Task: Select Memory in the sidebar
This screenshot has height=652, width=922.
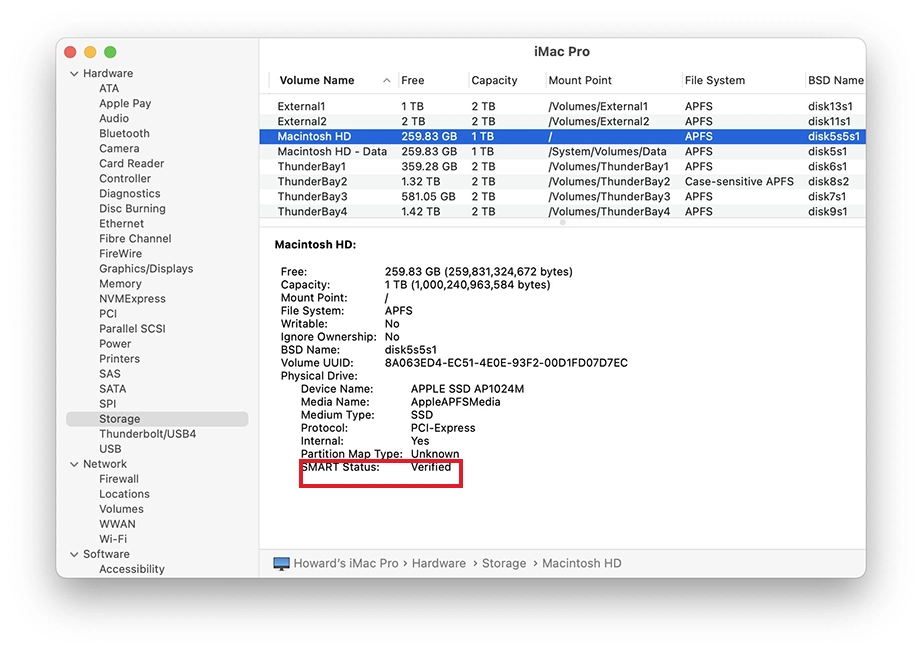Action: pyautogui.click(x=120, y=283)
